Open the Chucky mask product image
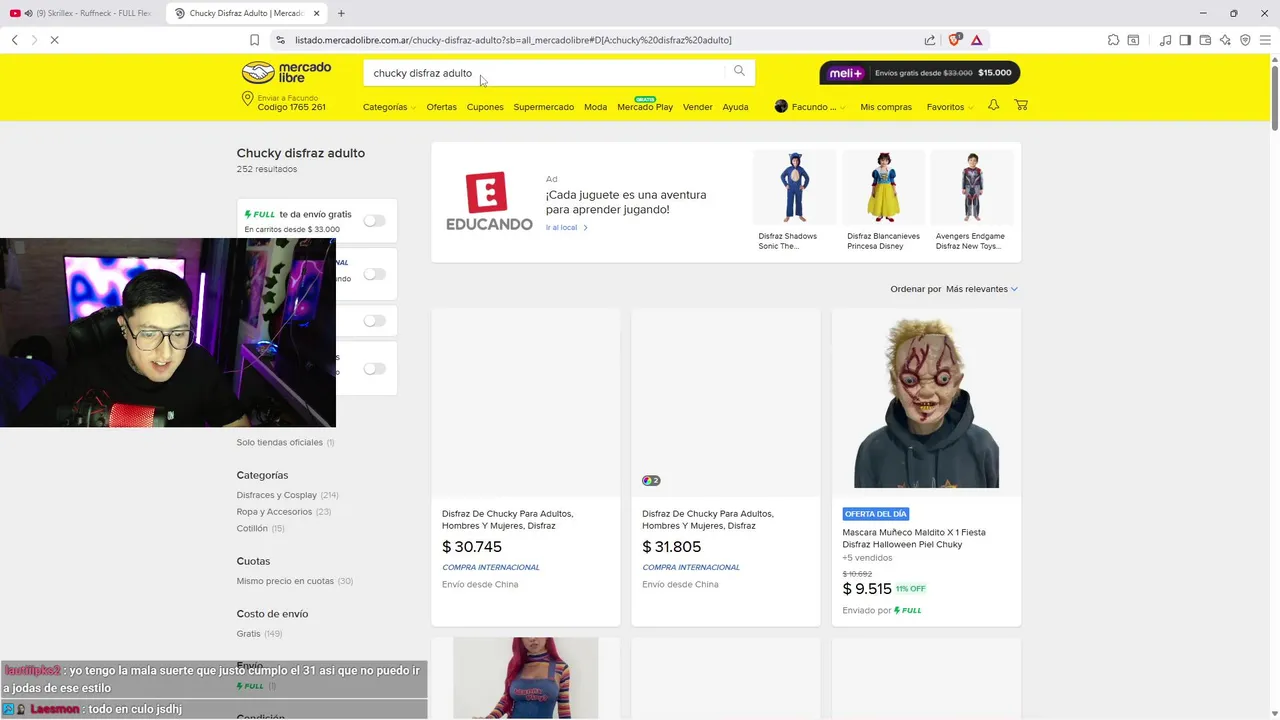The image size is (1280, 720). (x=926, y=402)
